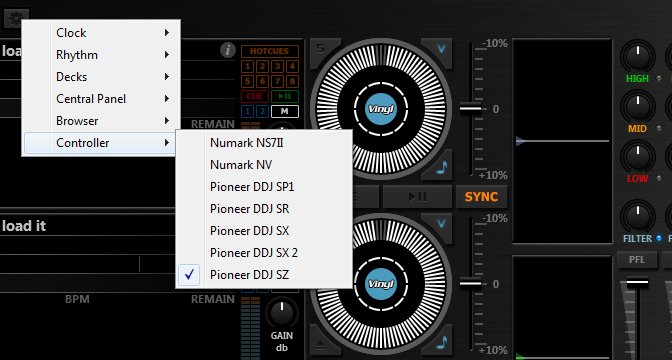672x360 pixels.
Task: Pick Pioneer DDJ SX 2 from the list
Action: click(264, 253)
